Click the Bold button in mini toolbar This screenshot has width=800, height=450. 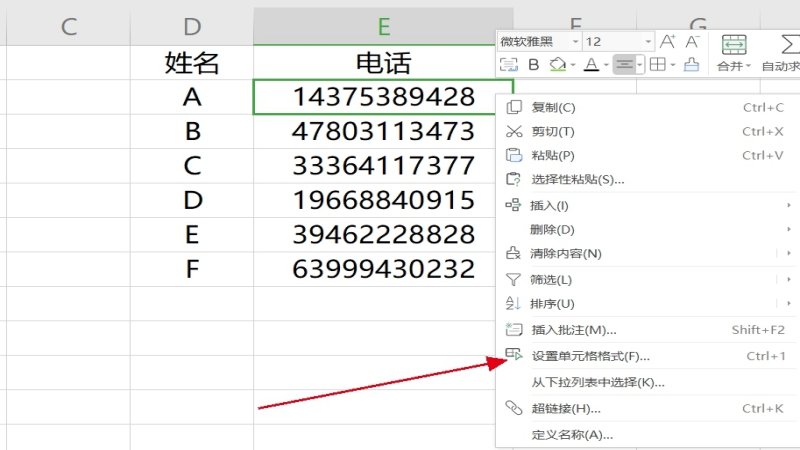pyautogui.click(x=533, y=65)
